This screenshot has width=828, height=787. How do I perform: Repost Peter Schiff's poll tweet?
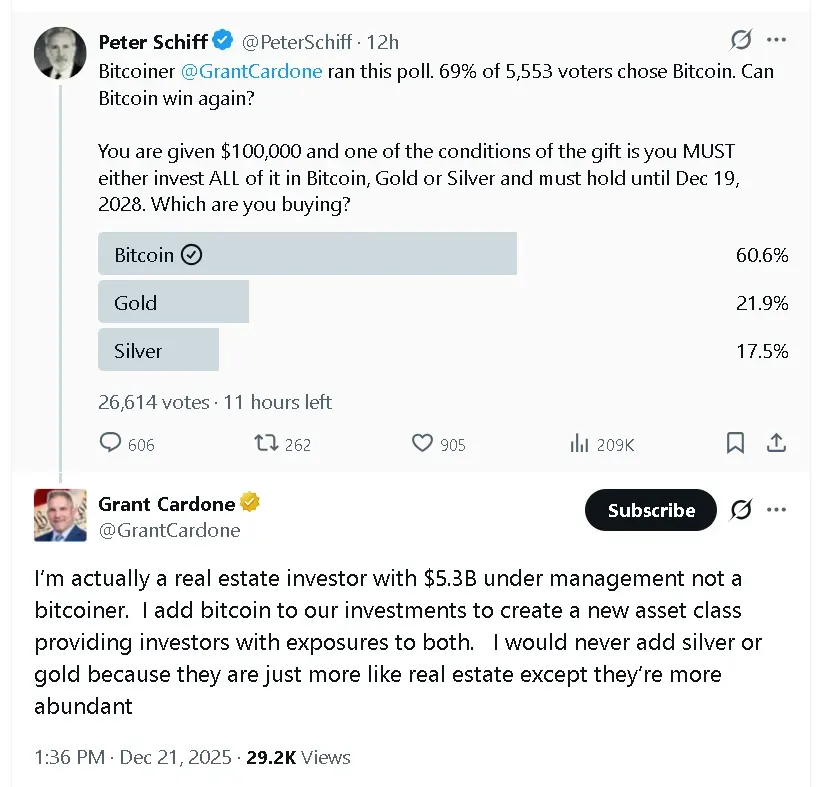[x=266, y=444]
